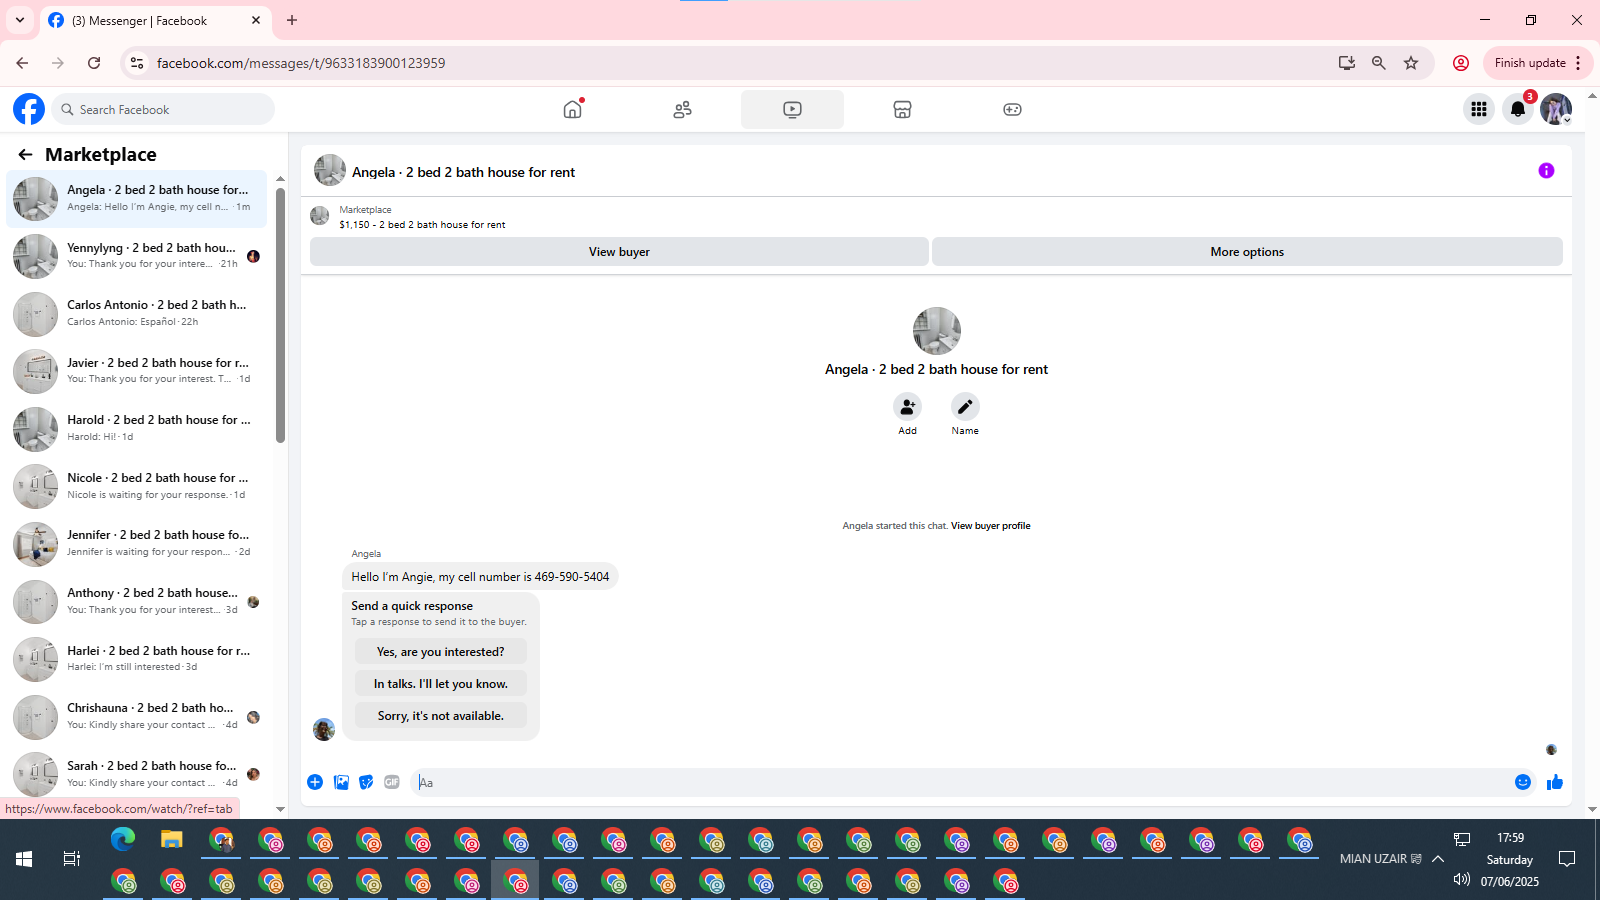Image resolution: width=1600 pixels, height=900 pixels.
Task: Bookmark this page with star icon
Action: point(1411,63)
